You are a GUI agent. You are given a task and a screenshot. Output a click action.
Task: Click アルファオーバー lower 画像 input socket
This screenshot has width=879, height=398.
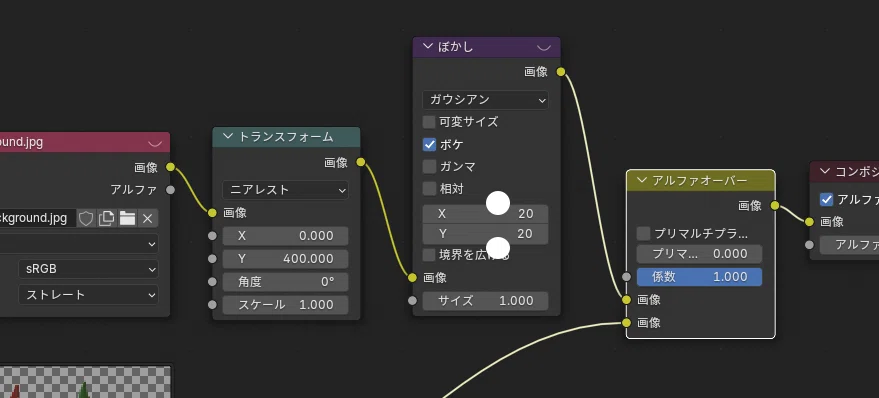(x=627, y=322)
